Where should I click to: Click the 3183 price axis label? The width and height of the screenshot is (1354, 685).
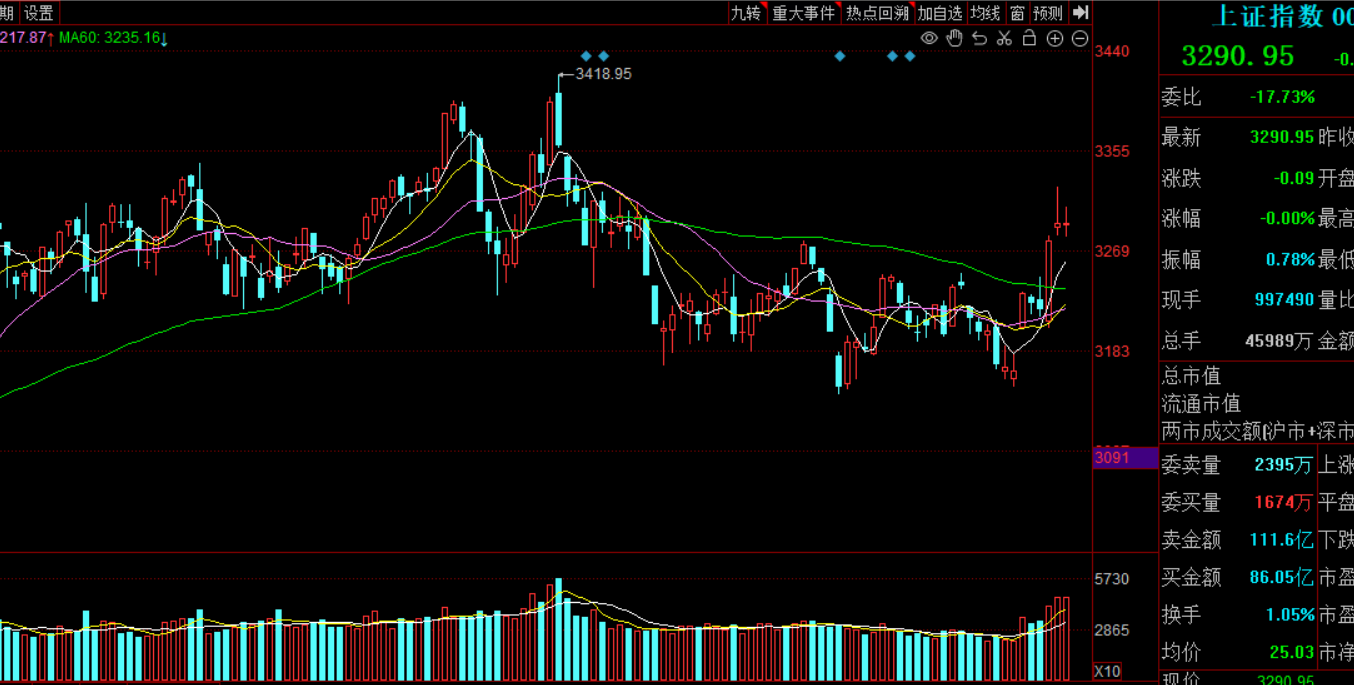pos(1112,351)
